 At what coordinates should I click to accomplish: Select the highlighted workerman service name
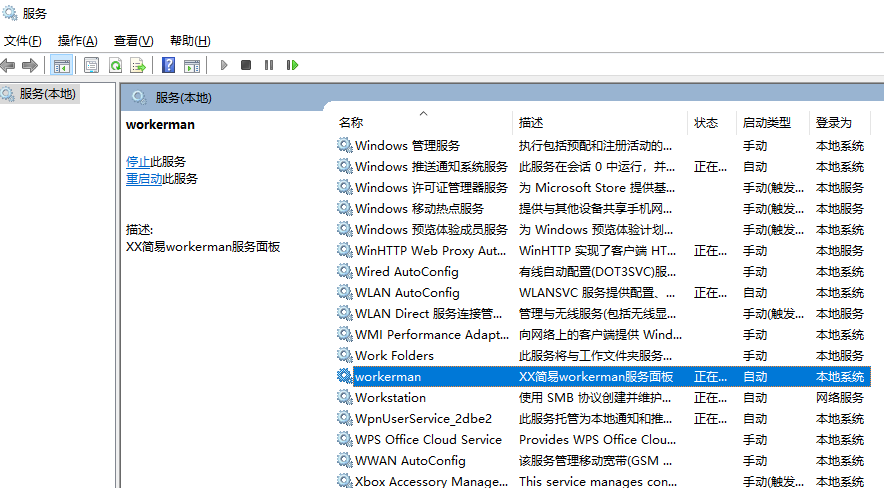pos(388,377)
